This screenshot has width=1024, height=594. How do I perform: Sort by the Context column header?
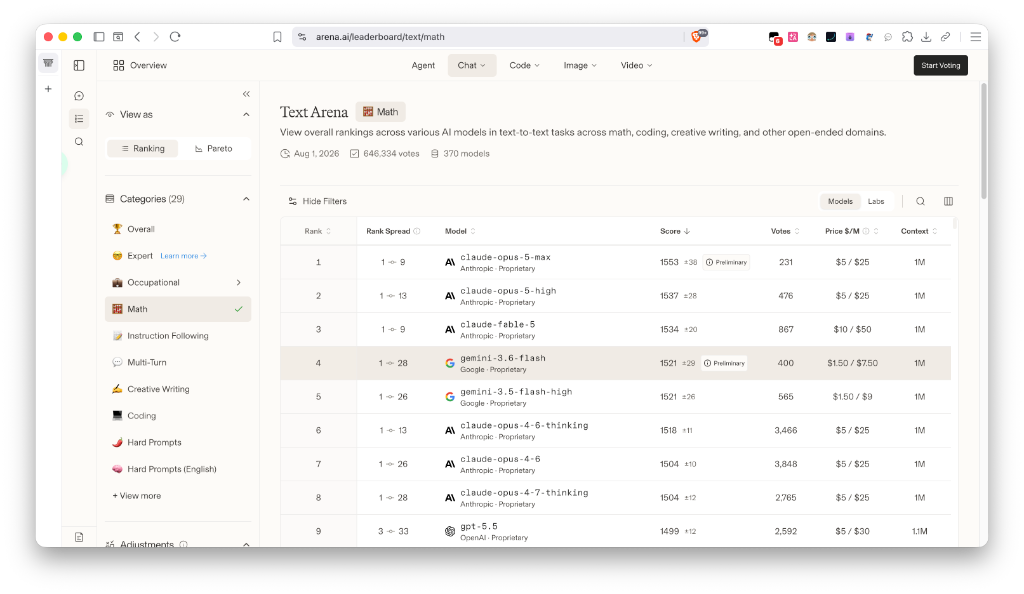point(919,231)
